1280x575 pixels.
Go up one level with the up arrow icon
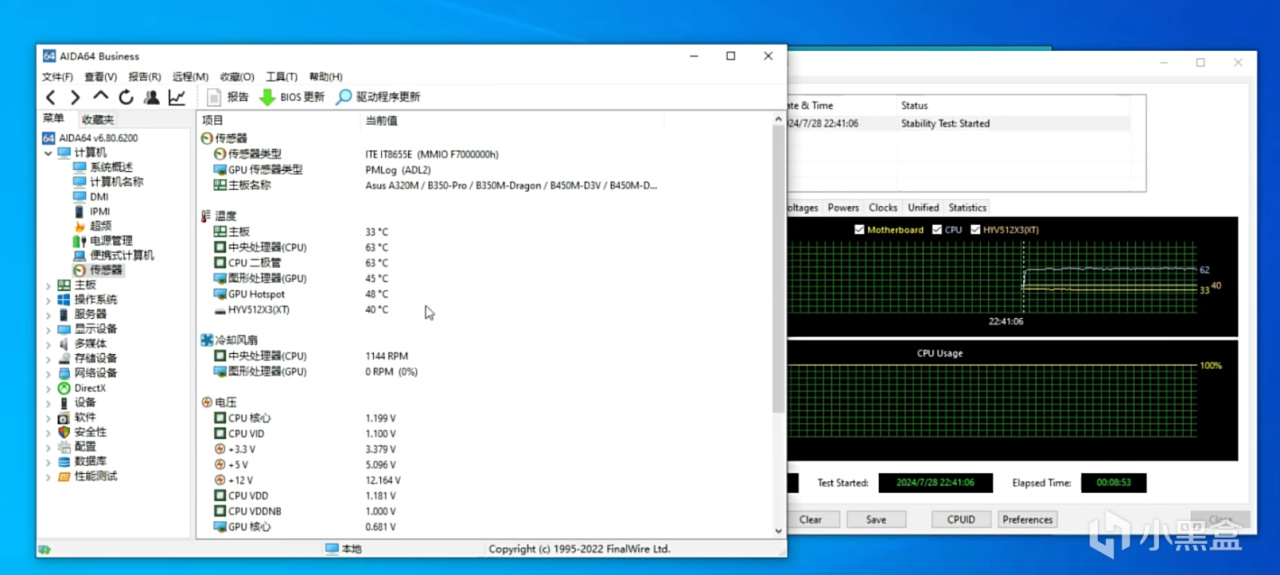[x=101, y=97]
